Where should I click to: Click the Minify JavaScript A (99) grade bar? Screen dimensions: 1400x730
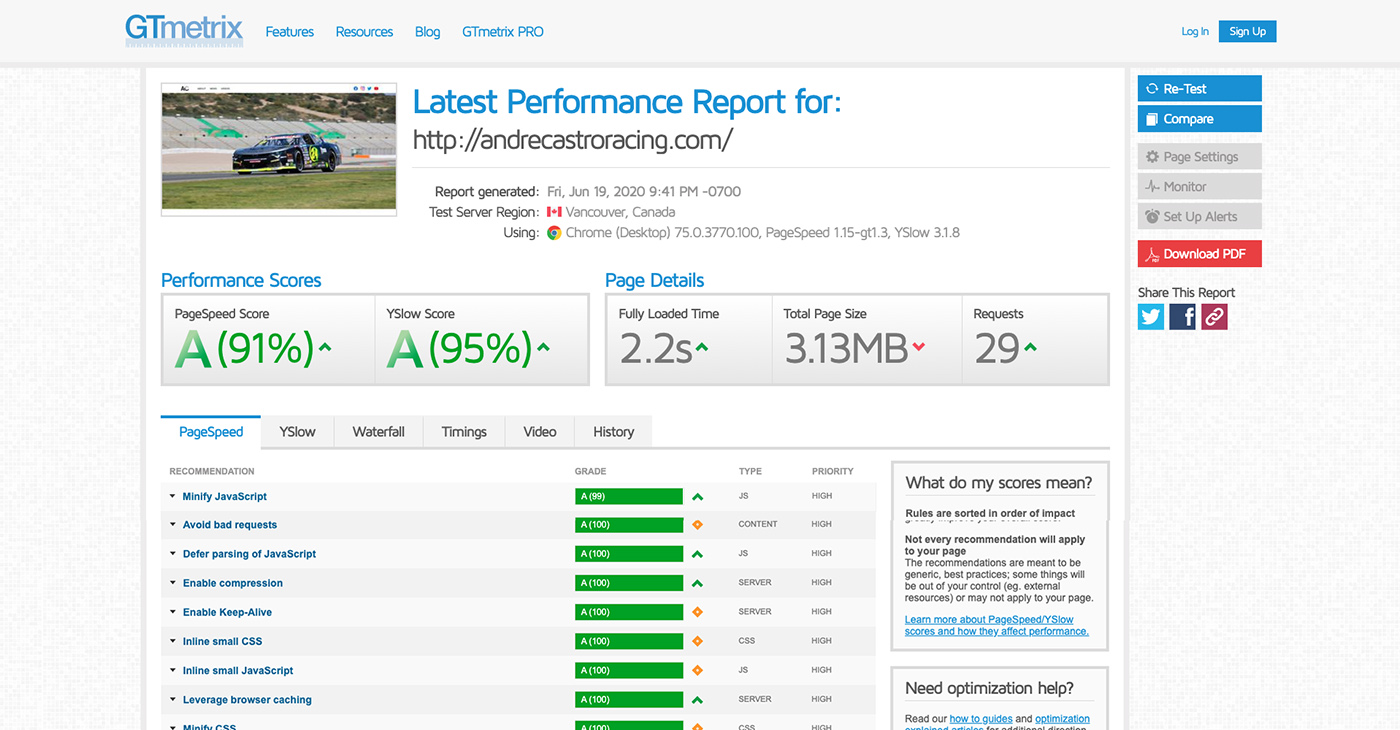coord(629,496)
